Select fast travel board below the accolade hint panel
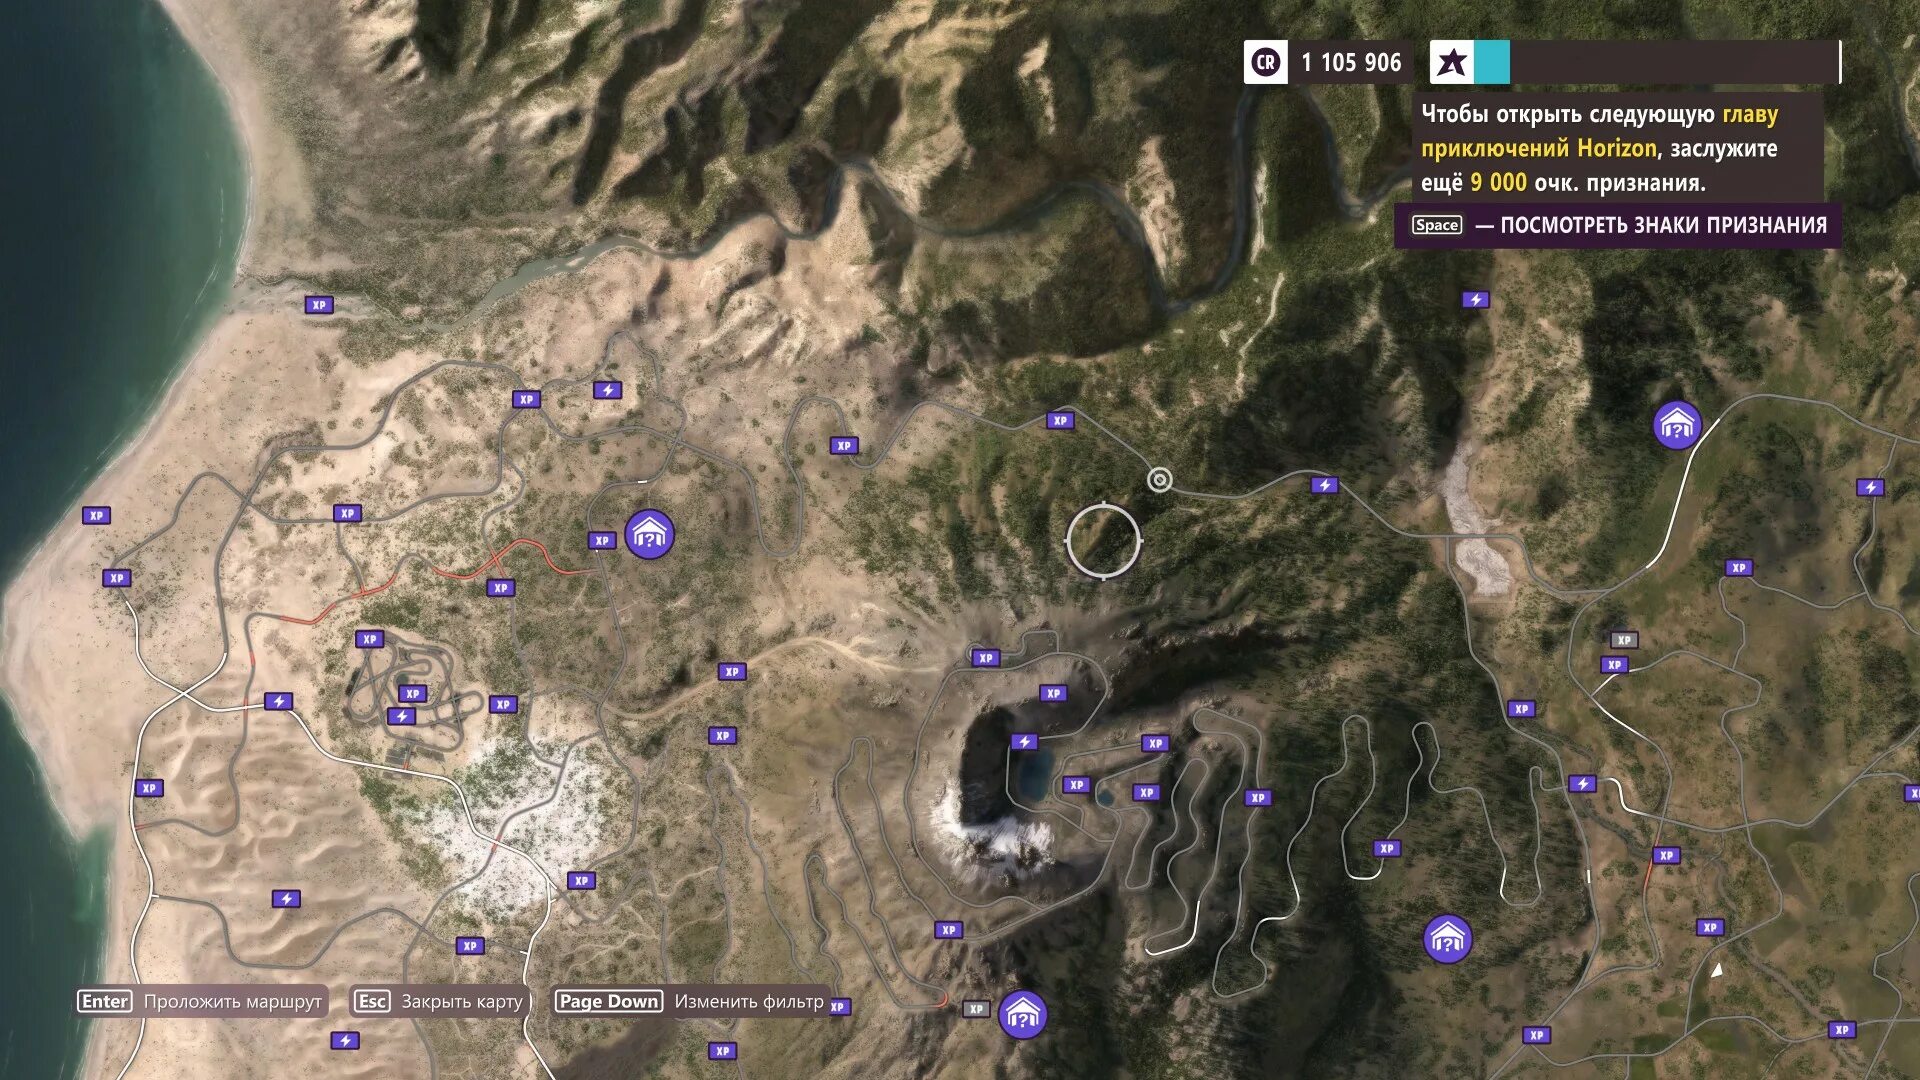1920x1080 pixels. pos(1476,299)
